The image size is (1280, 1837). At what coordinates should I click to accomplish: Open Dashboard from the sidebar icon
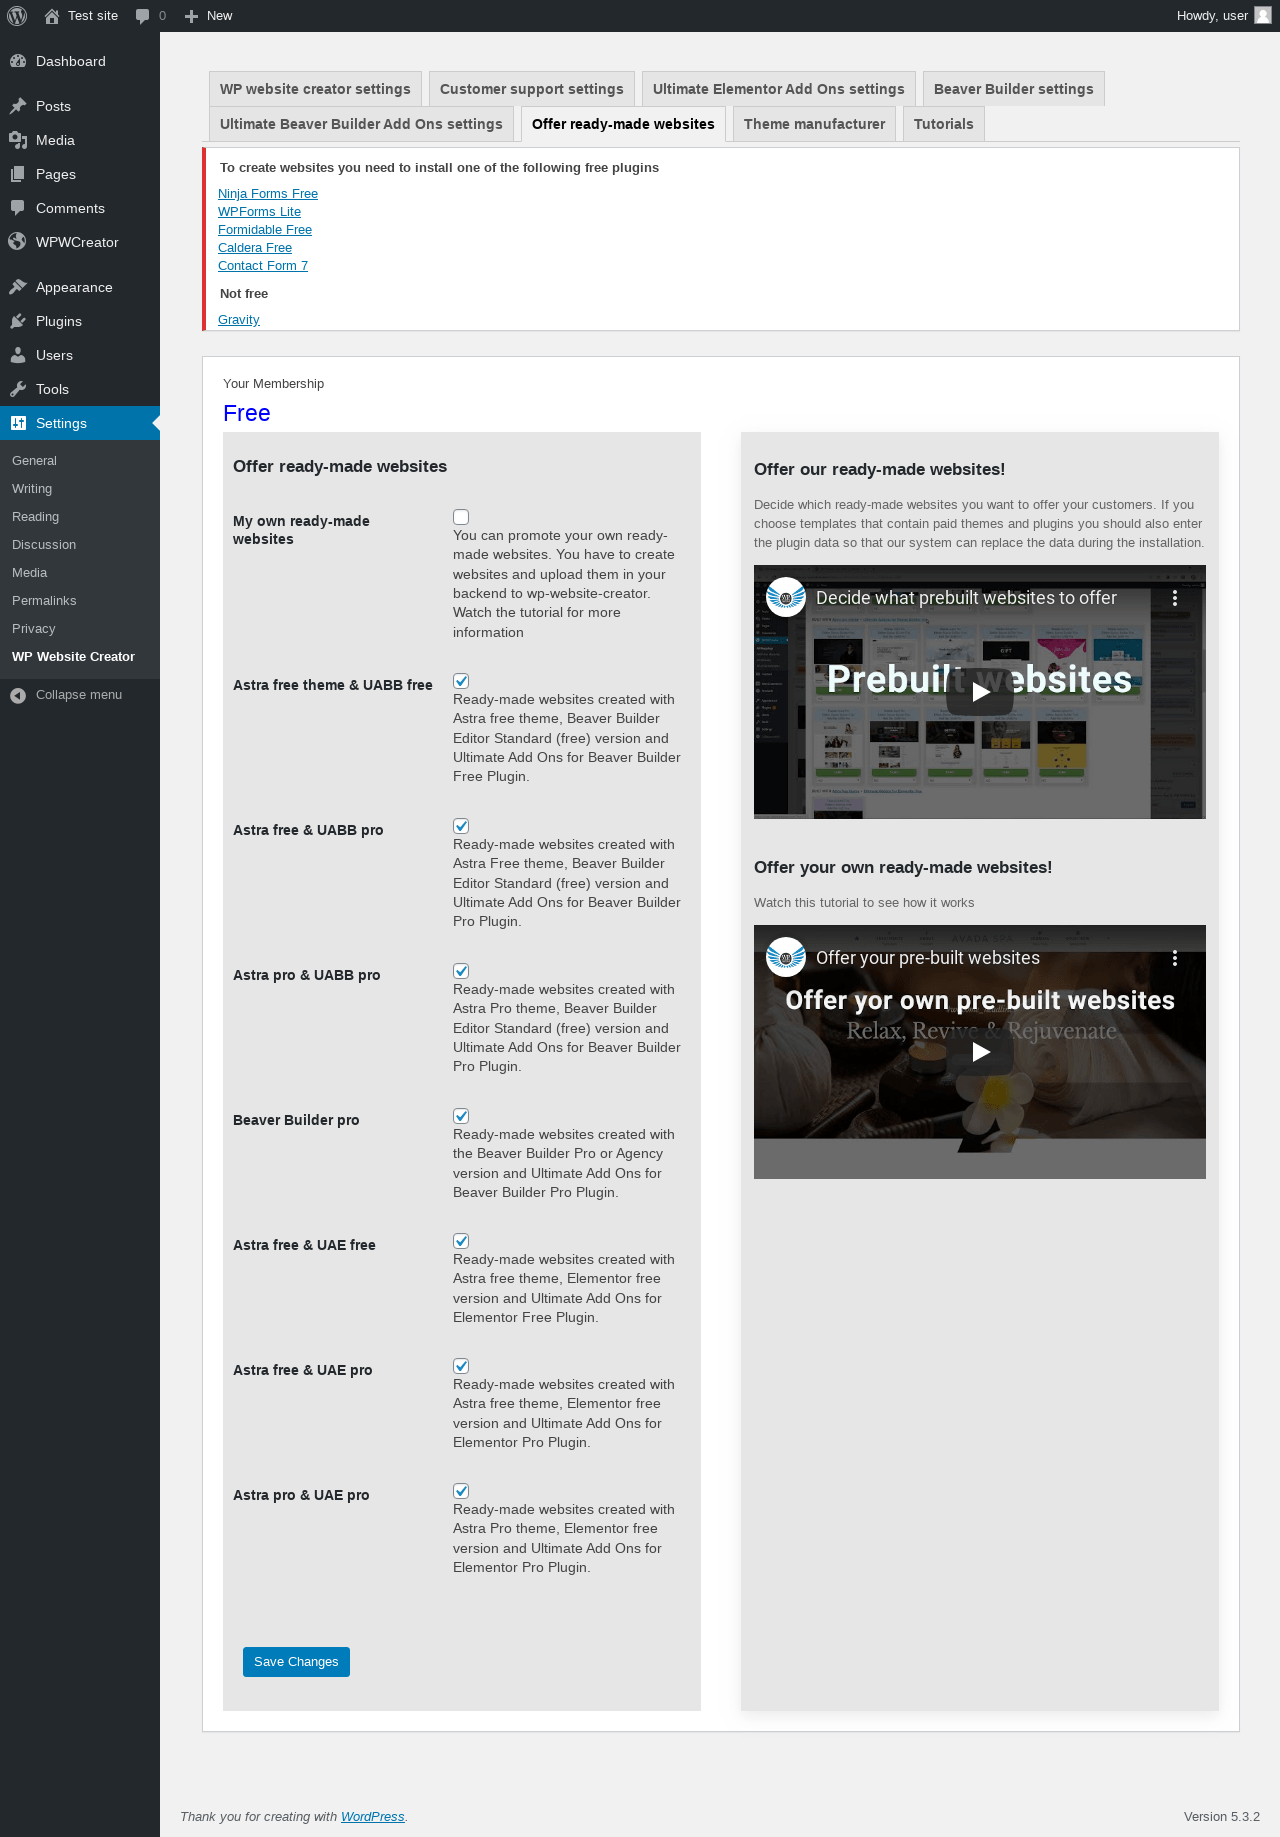tap(18, 61)
